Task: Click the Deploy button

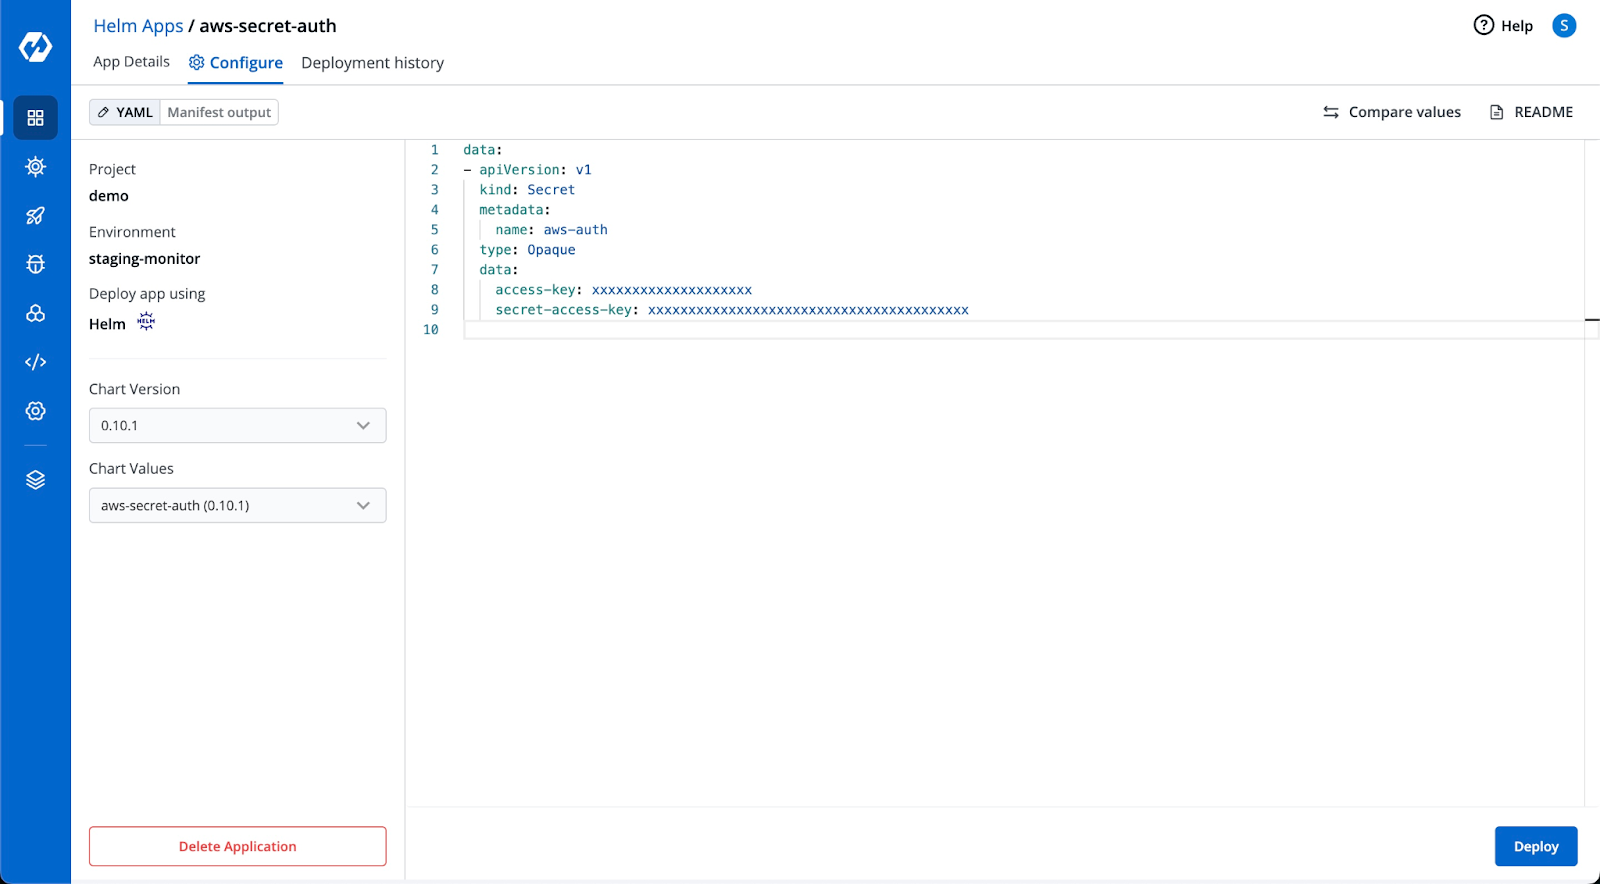Action: [x=1536, y=846]
